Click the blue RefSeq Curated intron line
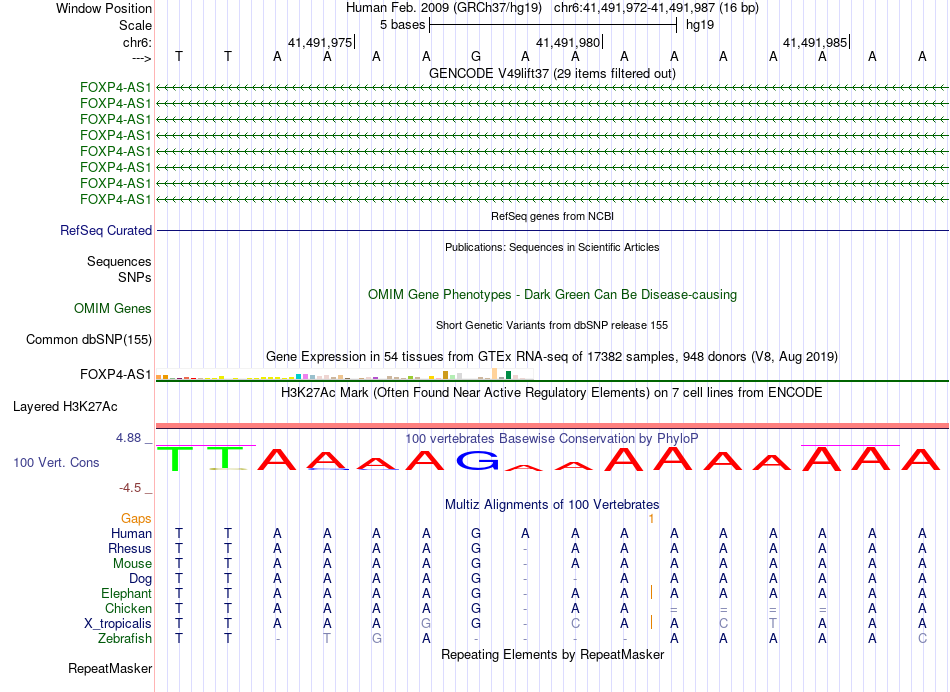The image size is (950, 692). point(552,230)
